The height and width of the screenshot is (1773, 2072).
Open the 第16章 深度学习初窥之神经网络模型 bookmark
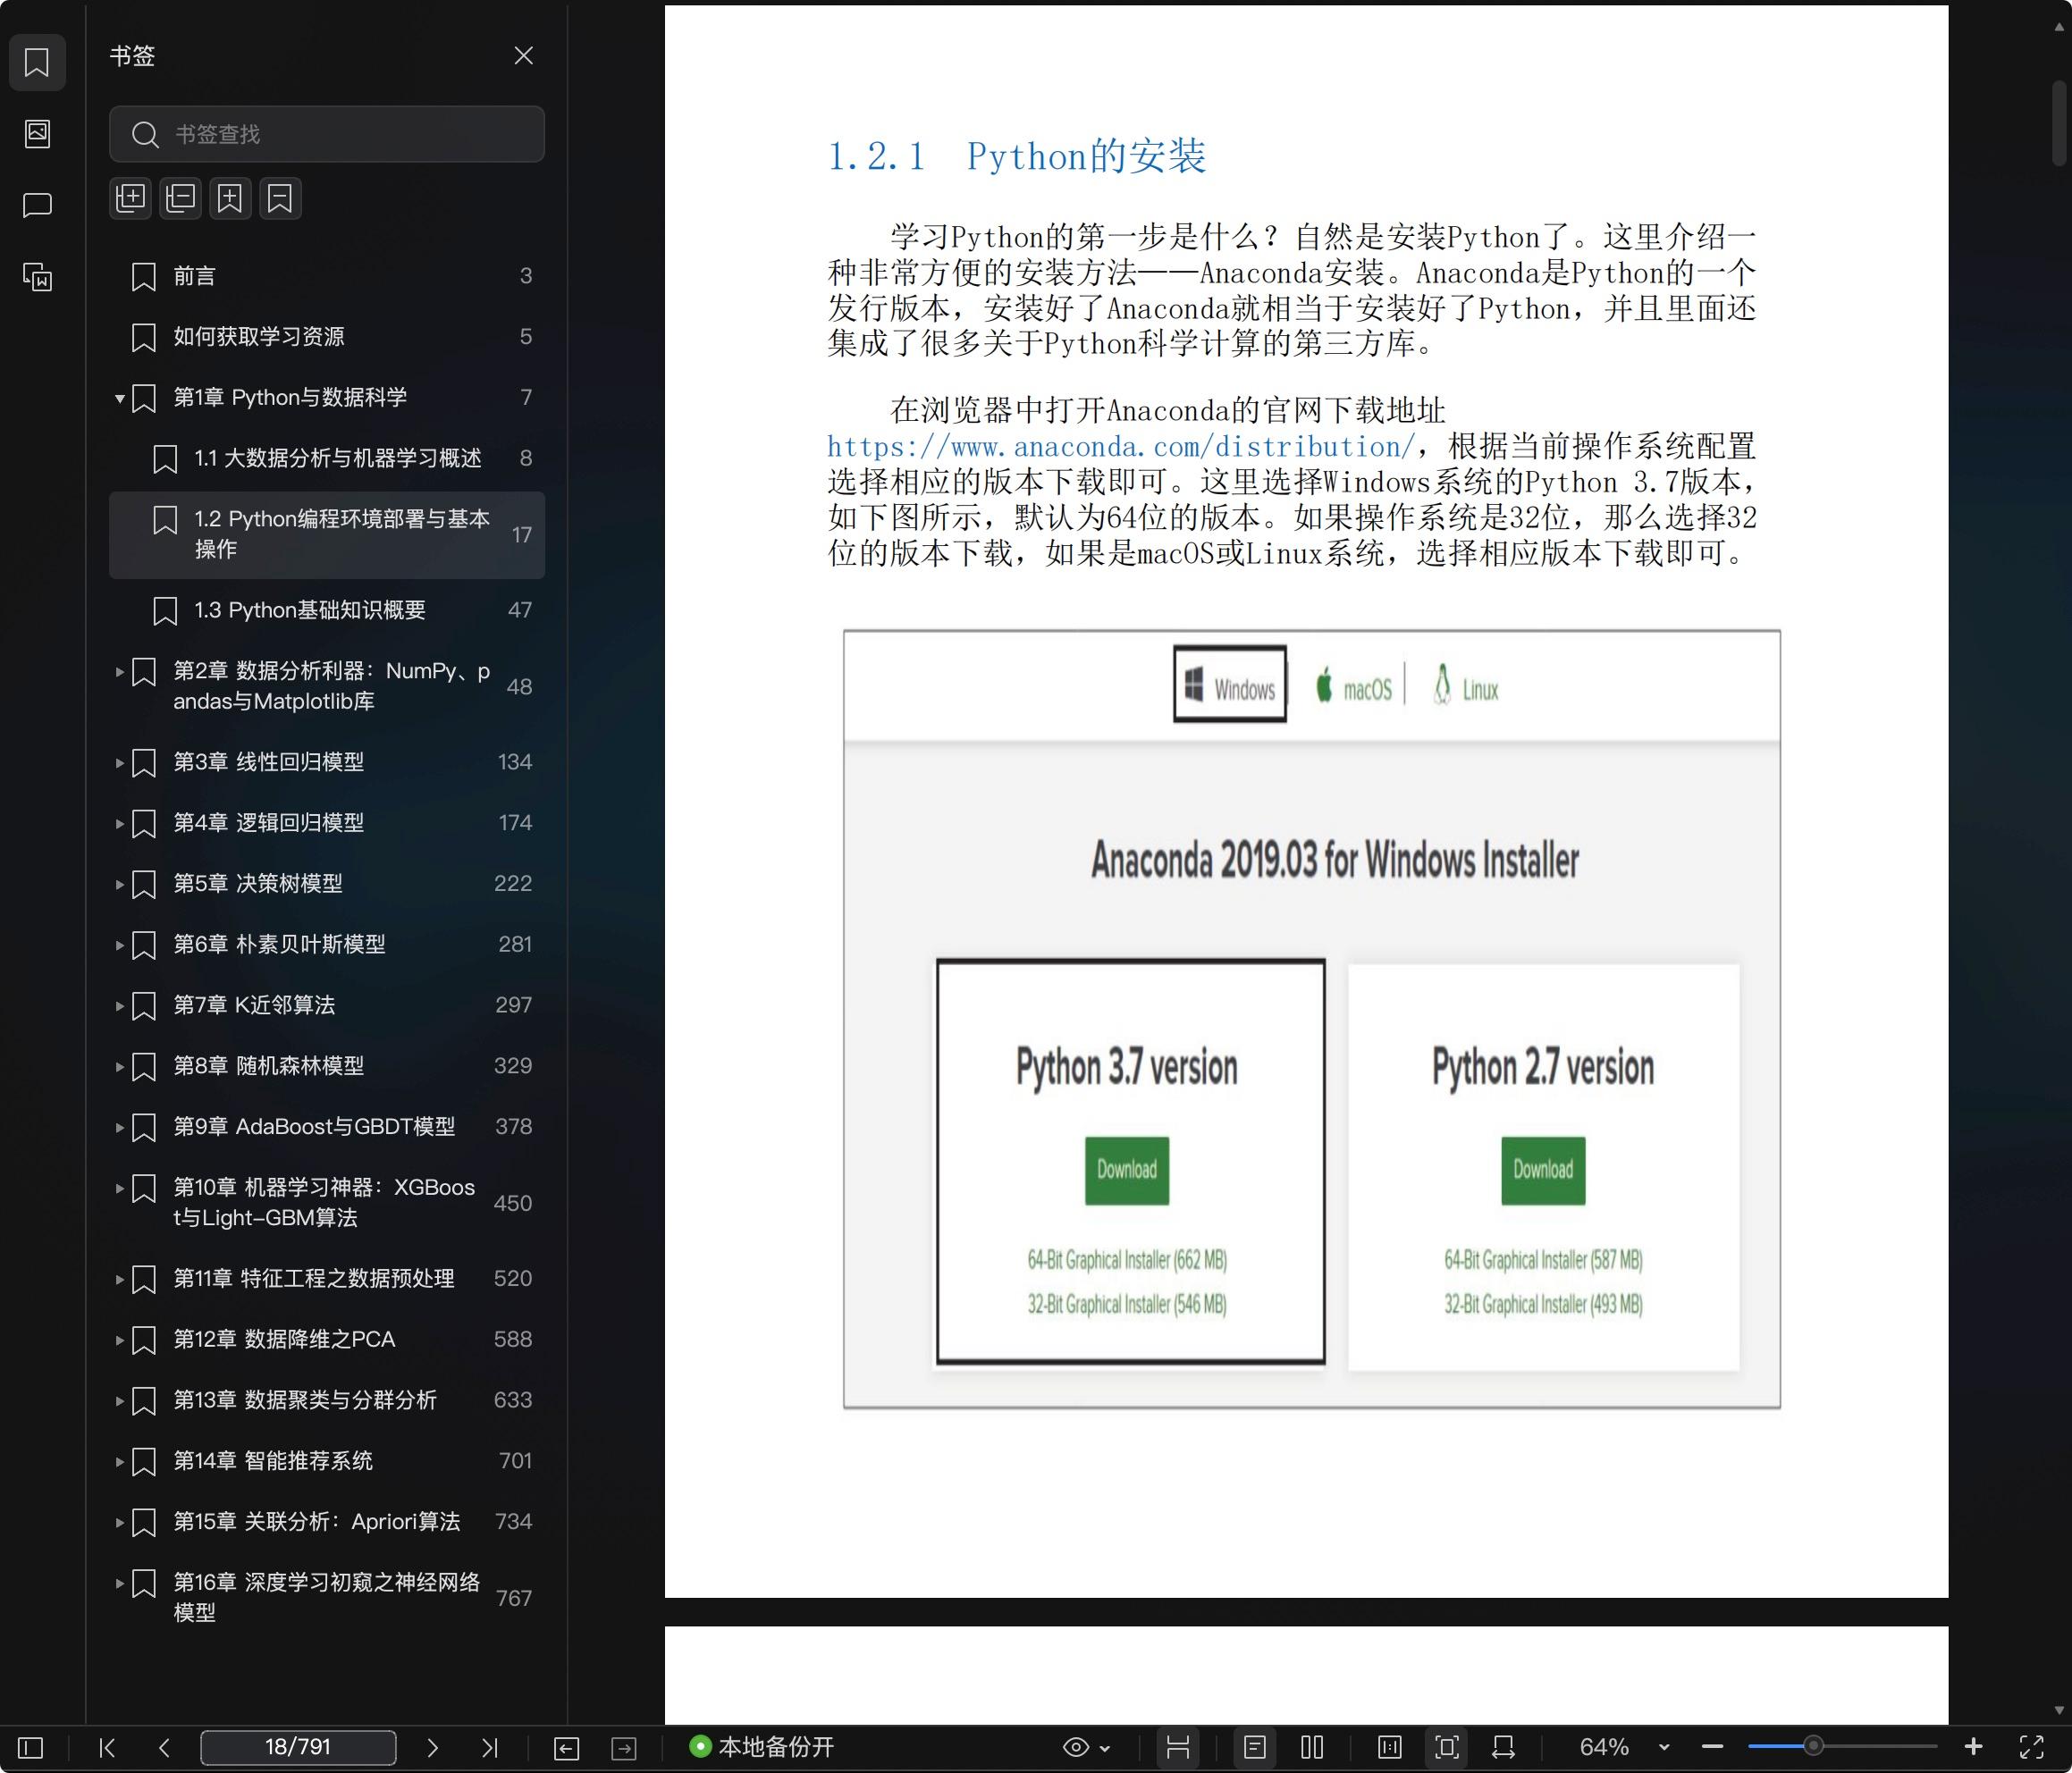(327, 1598)
